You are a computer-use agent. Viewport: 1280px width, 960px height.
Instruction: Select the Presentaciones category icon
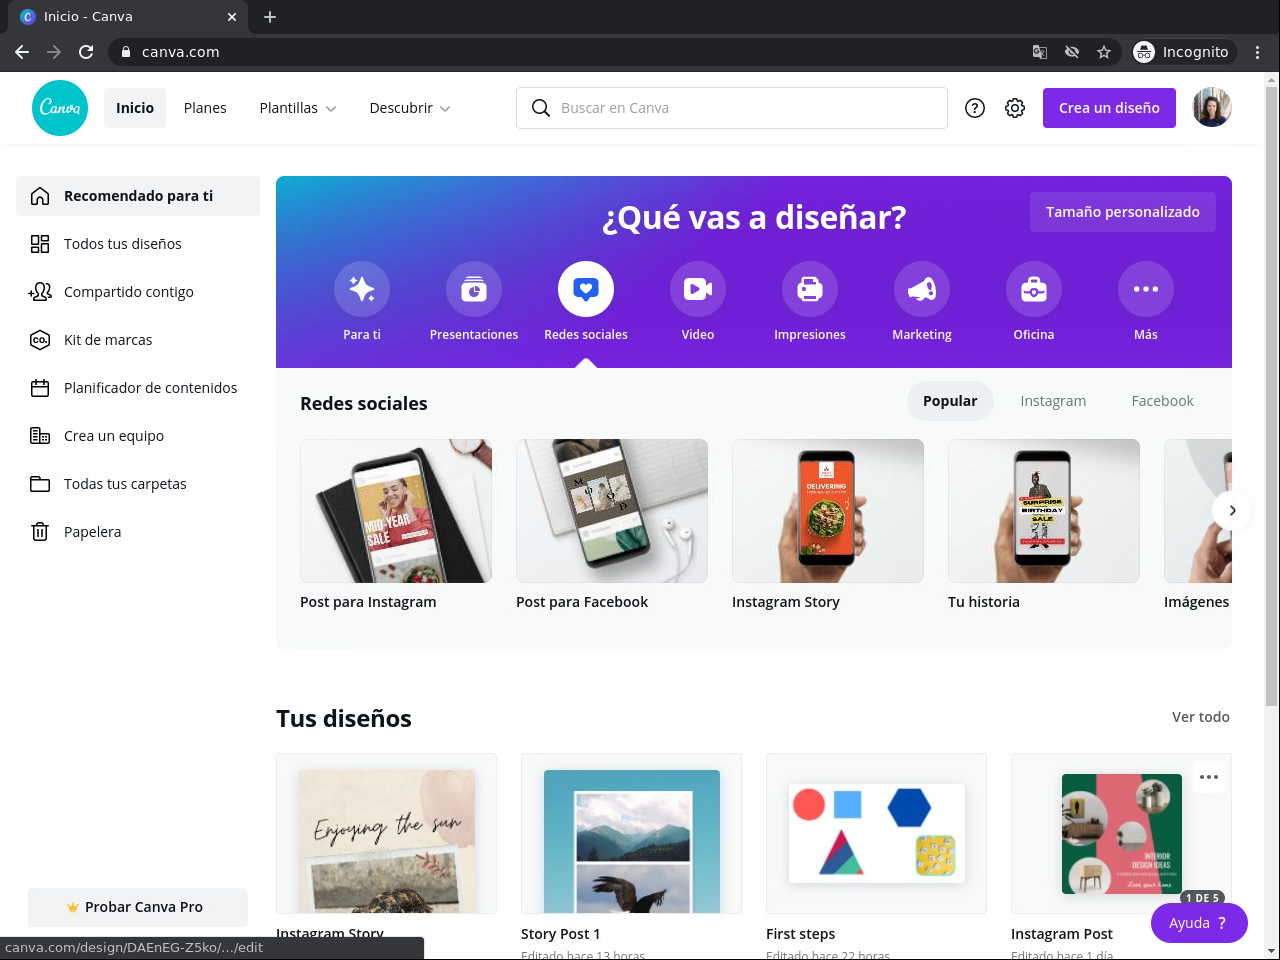coord(474,289)
